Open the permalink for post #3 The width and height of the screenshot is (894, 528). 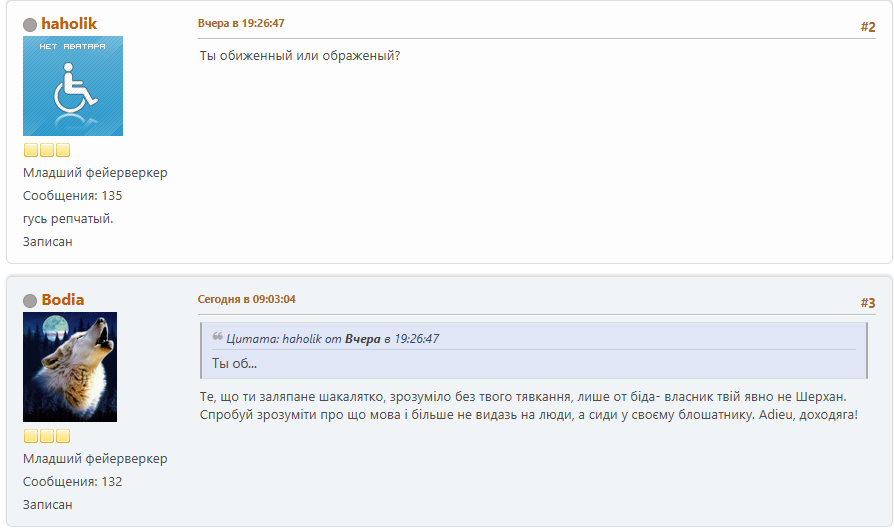(x=868, y=303)
